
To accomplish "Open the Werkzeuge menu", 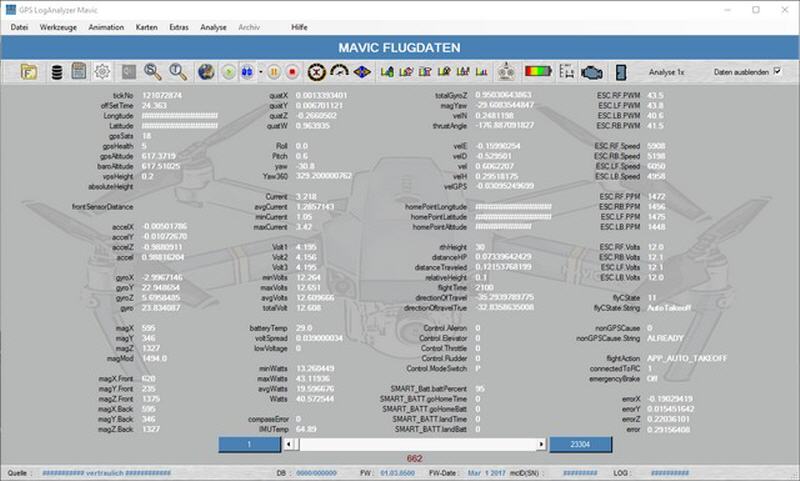I will [x=58, y=28].
